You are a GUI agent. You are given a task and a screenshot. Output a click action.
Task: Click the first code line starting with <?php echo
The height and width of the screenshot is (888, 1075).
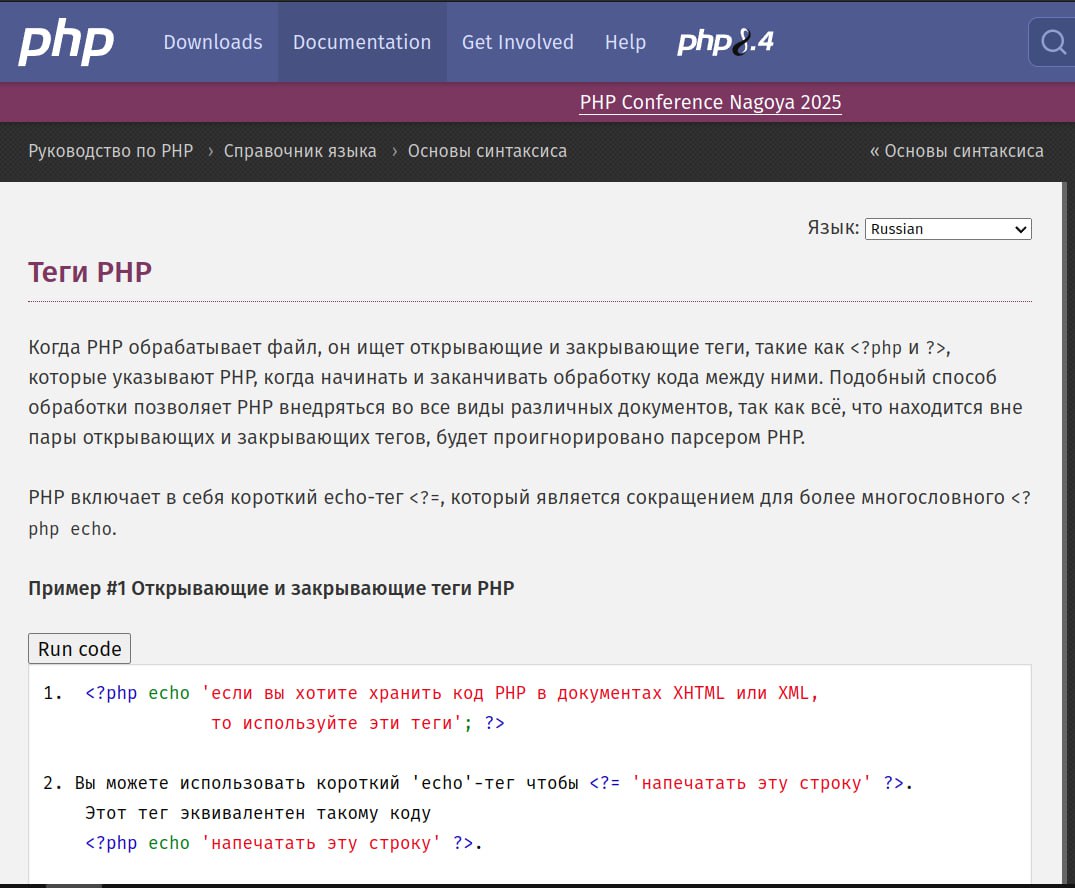(452, 693)
